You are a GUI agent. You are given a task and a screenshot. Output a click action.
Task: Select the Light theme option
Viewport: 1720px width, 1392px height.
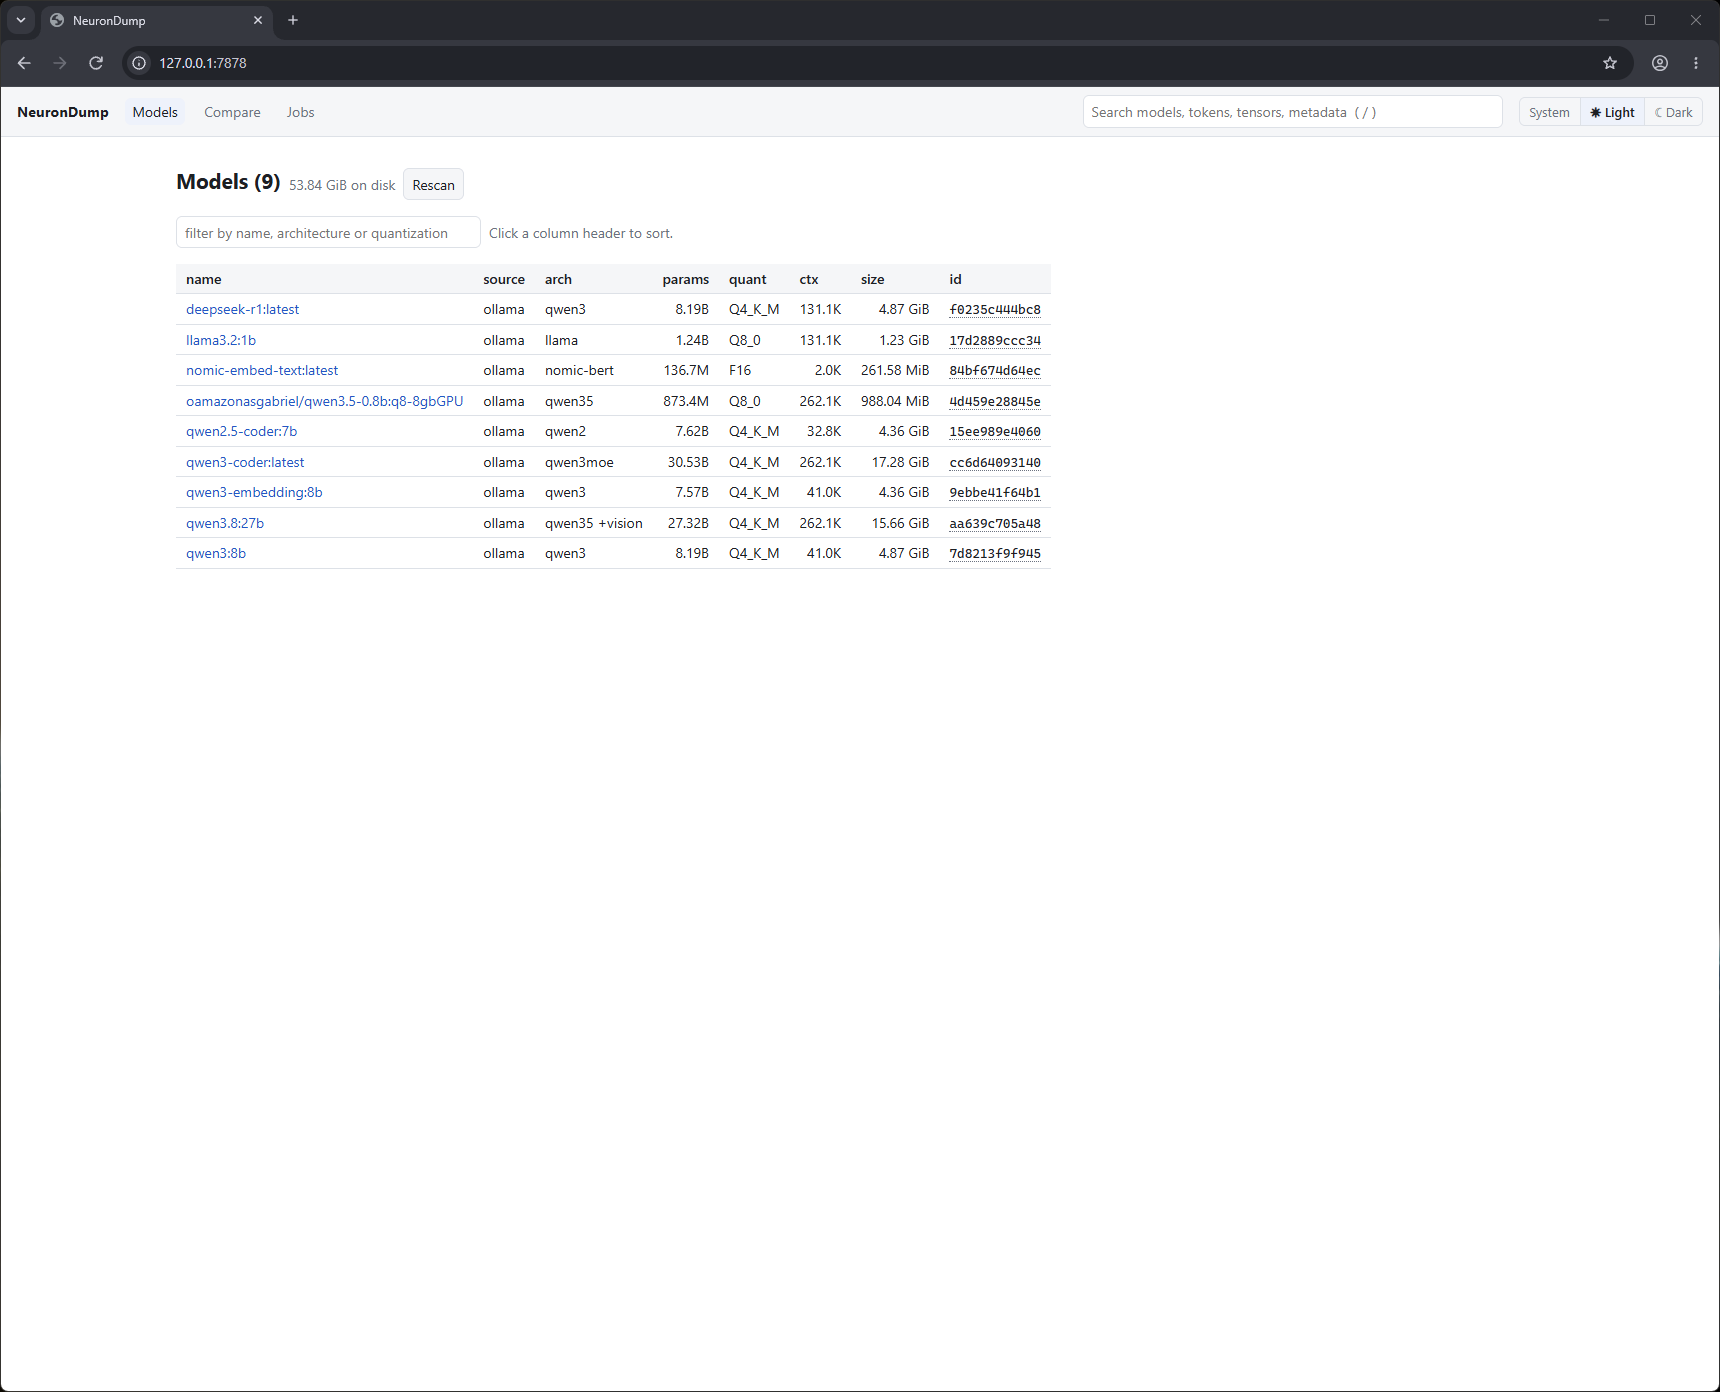click(x=1613, y=112)
